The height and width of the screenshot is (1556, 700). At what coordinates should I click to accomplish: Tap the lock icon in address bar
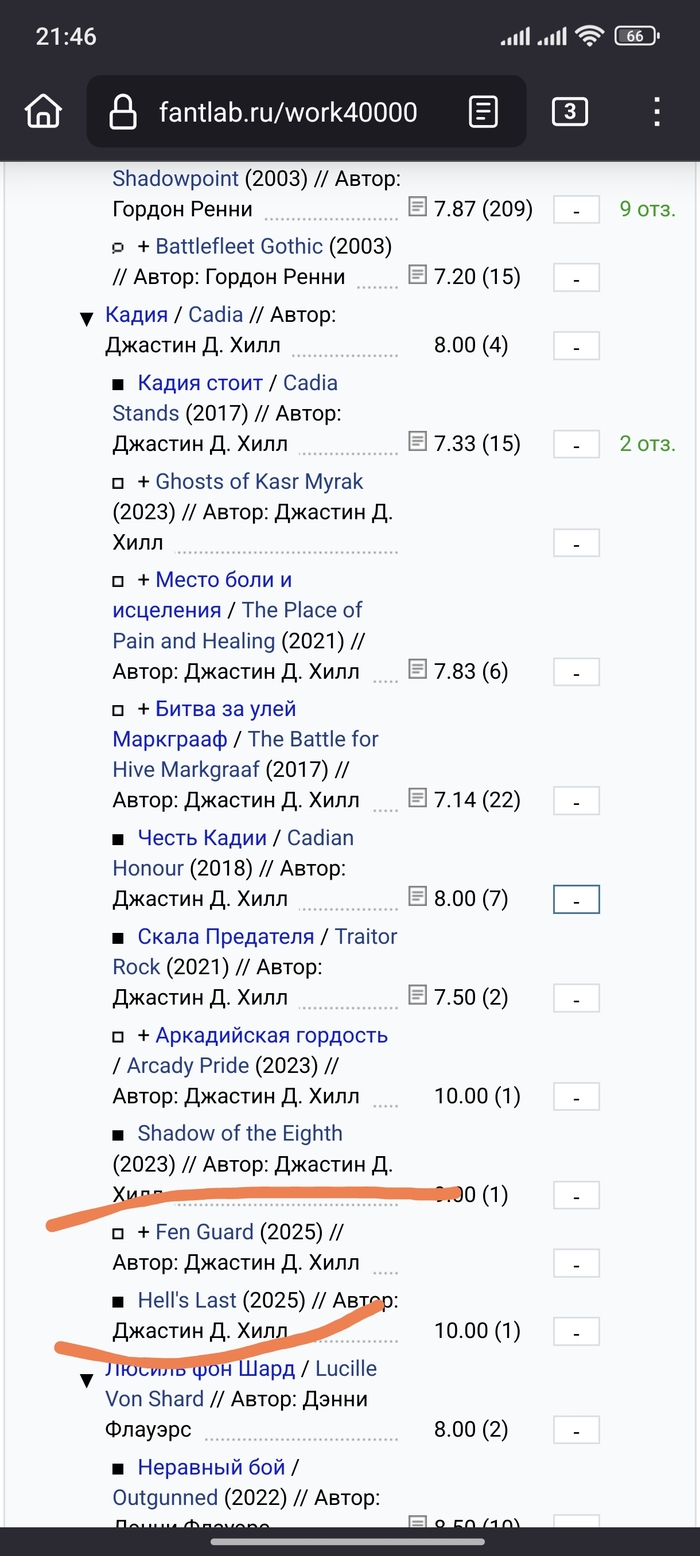point(123,112)
